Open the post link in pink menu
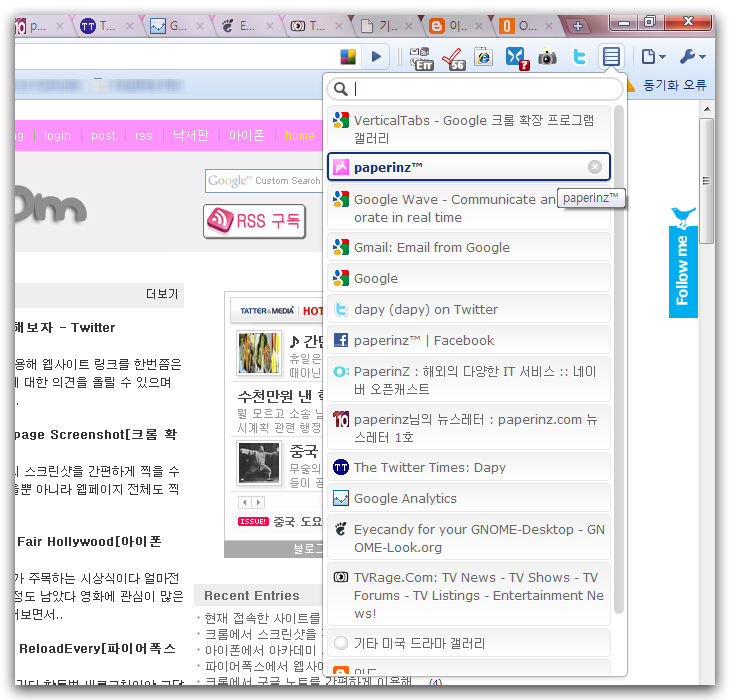 click(x=103, y=135)
